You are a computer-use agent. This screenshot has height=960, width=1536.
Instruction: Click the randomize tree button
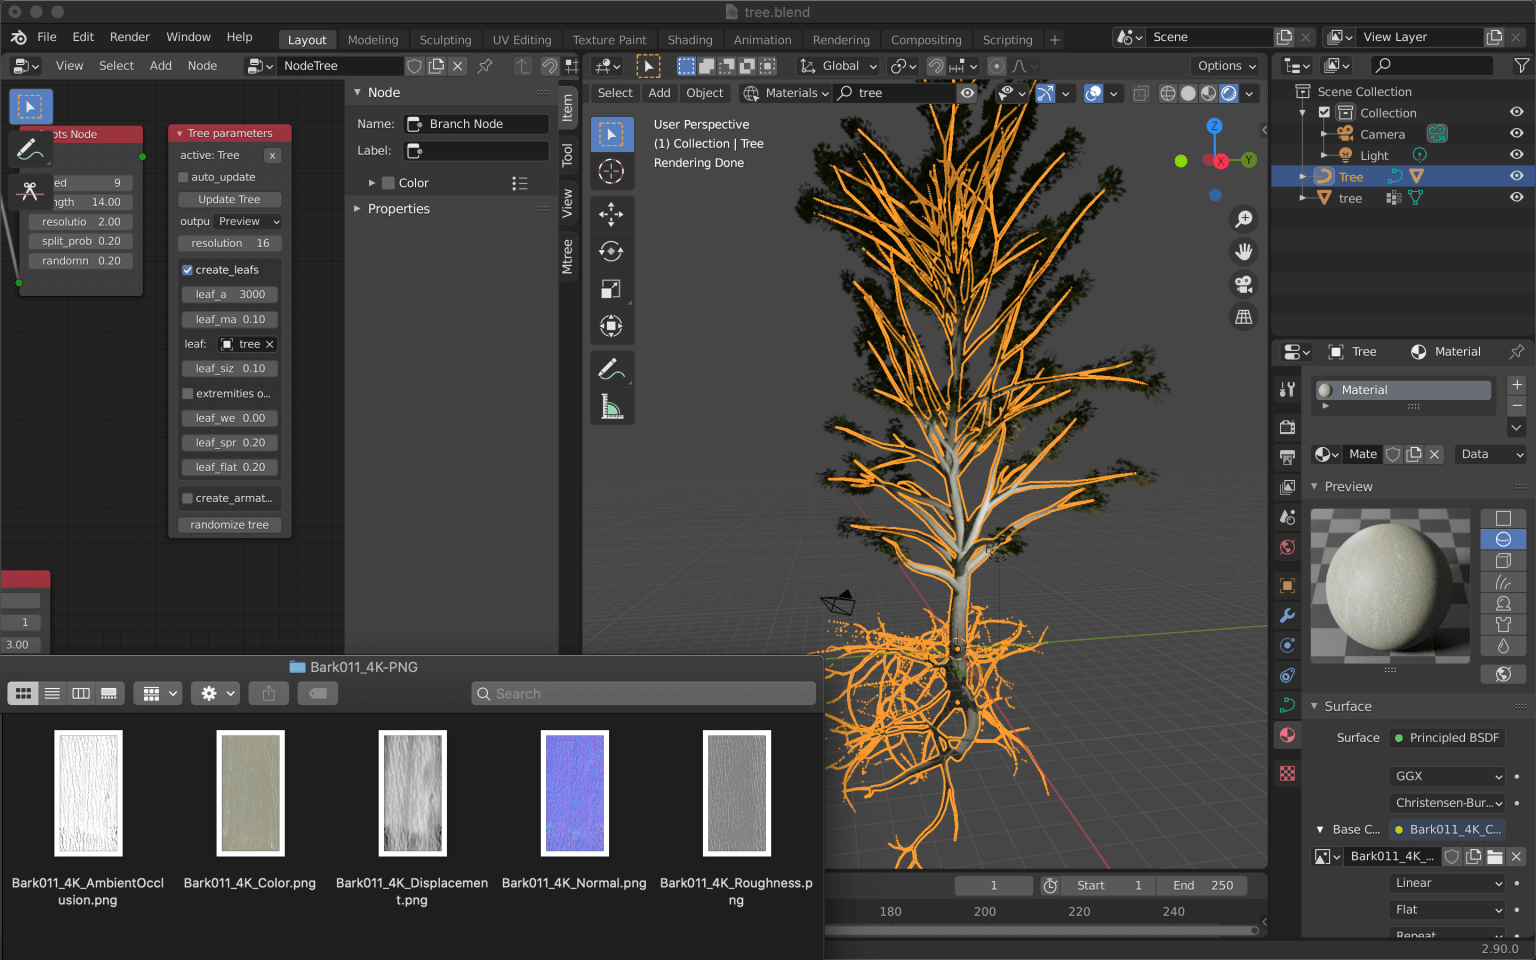(229, 524)
